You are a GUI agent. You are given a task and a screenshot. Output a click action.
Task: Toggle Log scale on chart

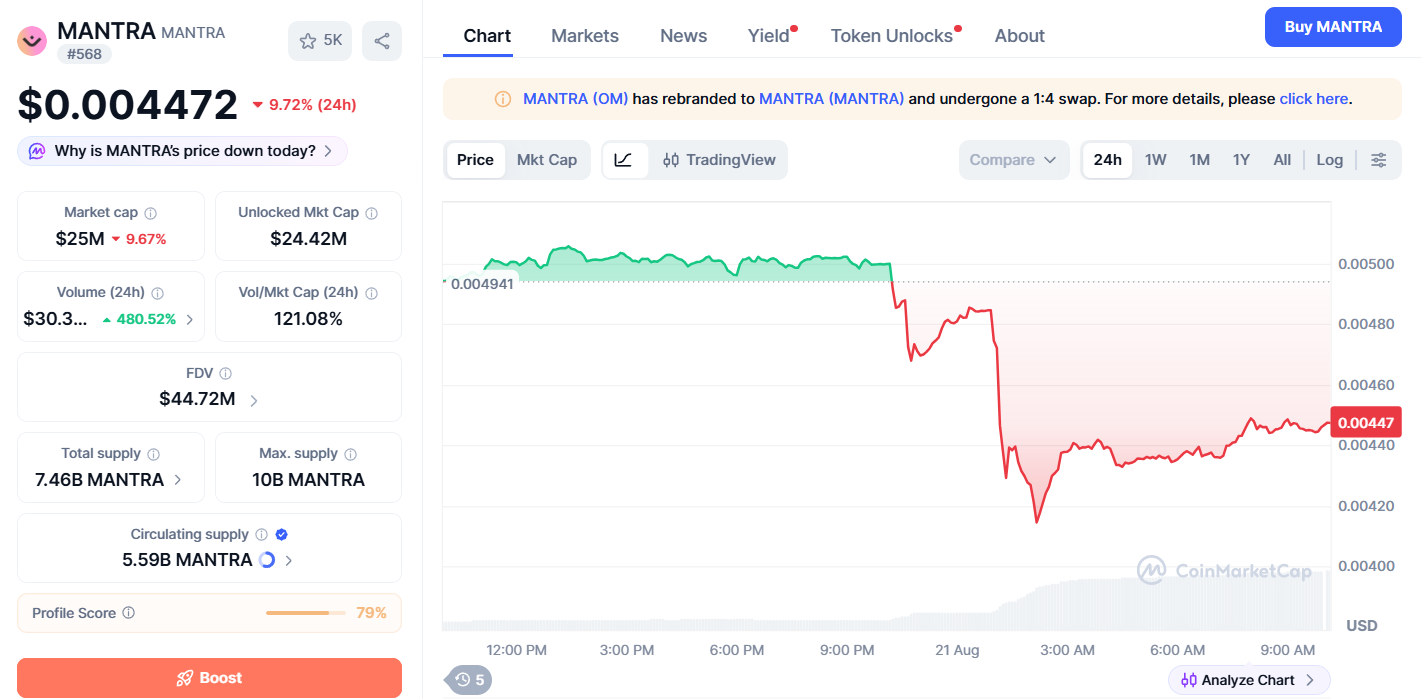1330,160
